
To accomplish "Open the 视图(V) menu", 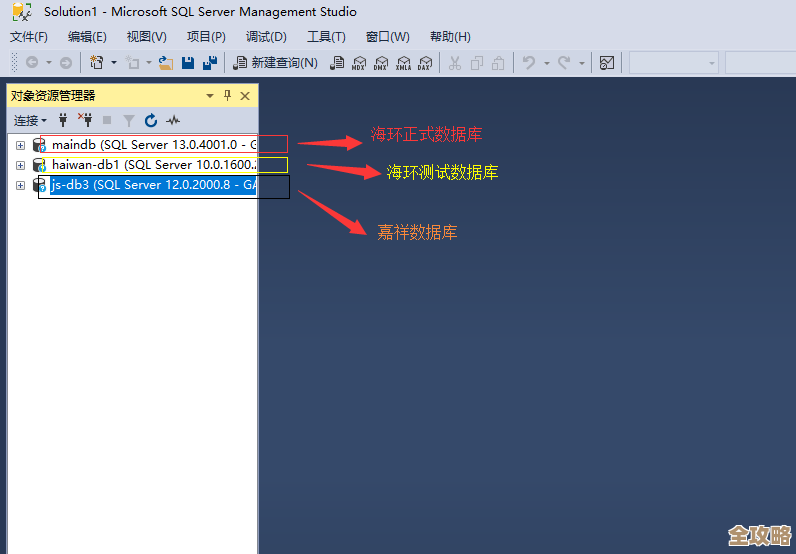I will point(147,37).
